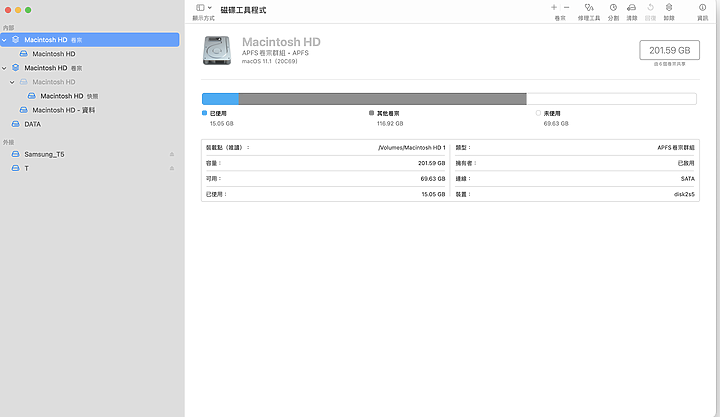This screenshot has width=720, height=417.
Task: Select Samsung_T5 external drive
Action: (44, 154)
